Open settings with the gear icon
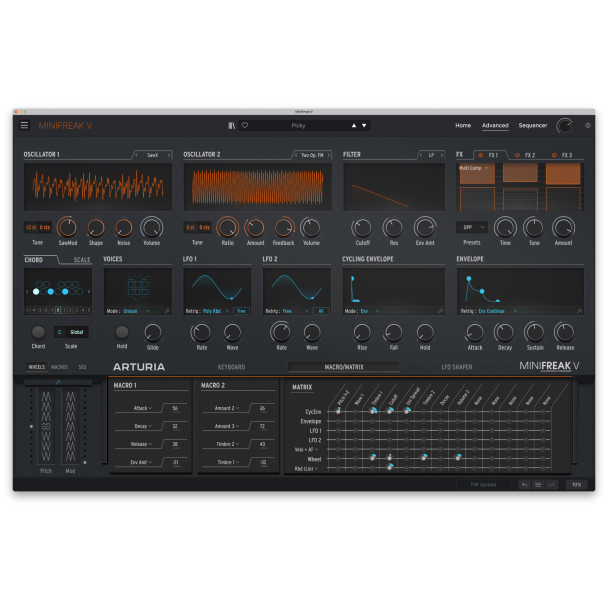Image resolution: width=608 pixels, height=608 pixels. [587, 126]
